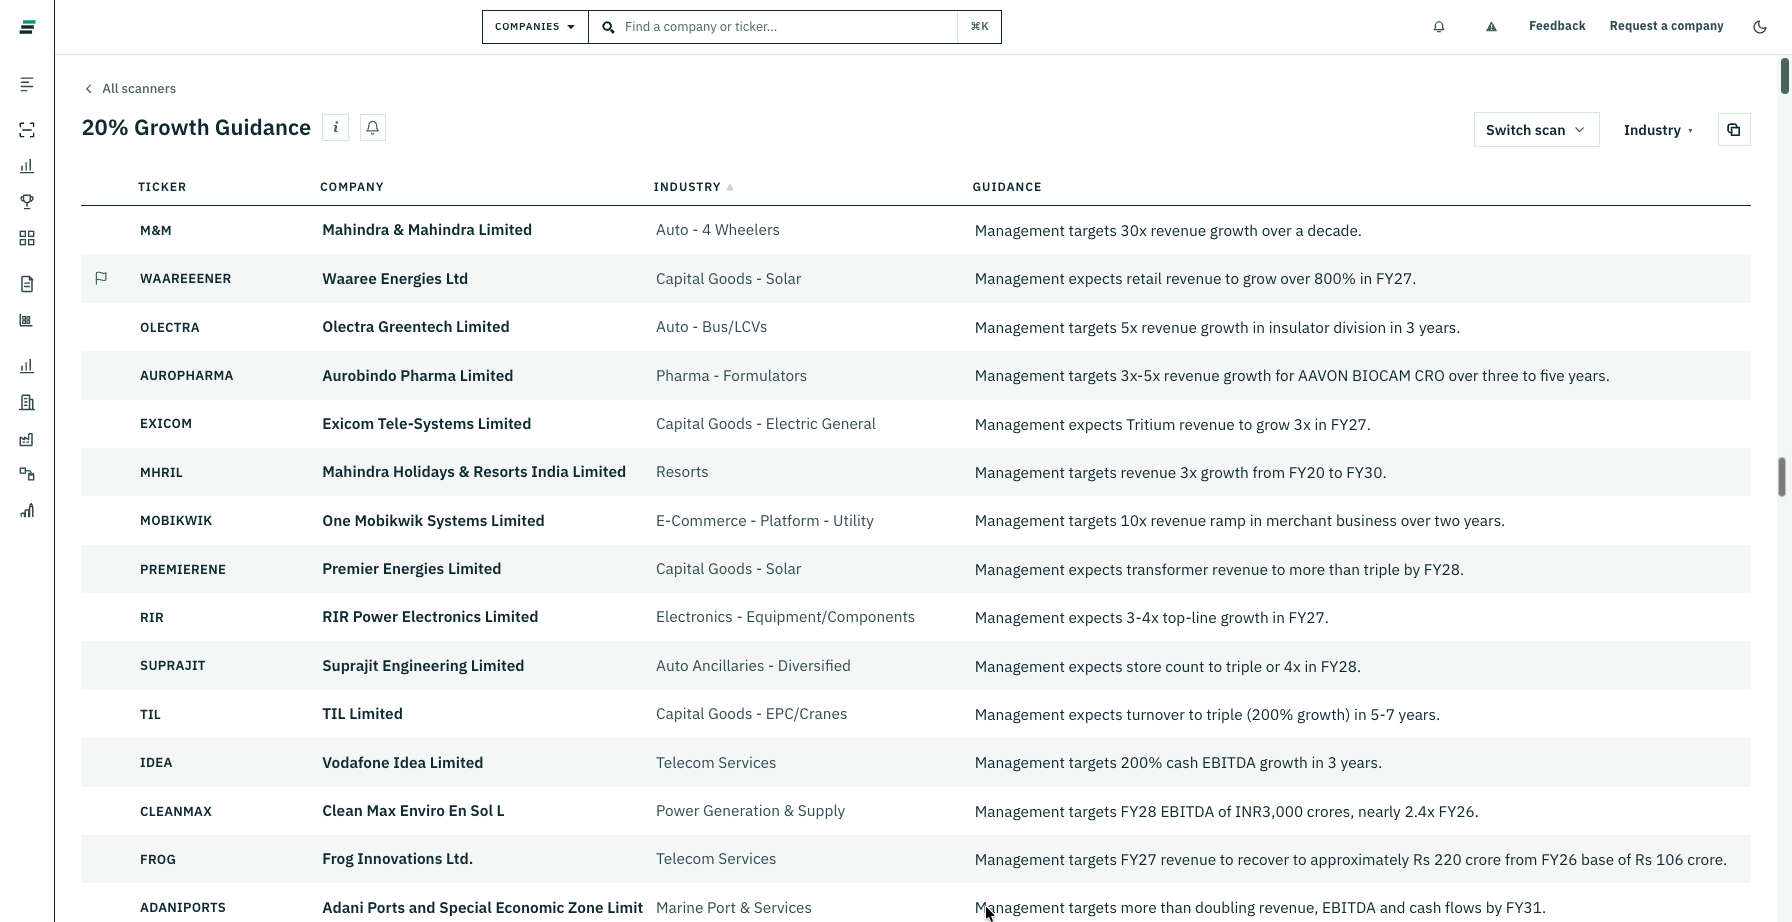
Task: Open Premier Energies Limited
Action: 412,569
